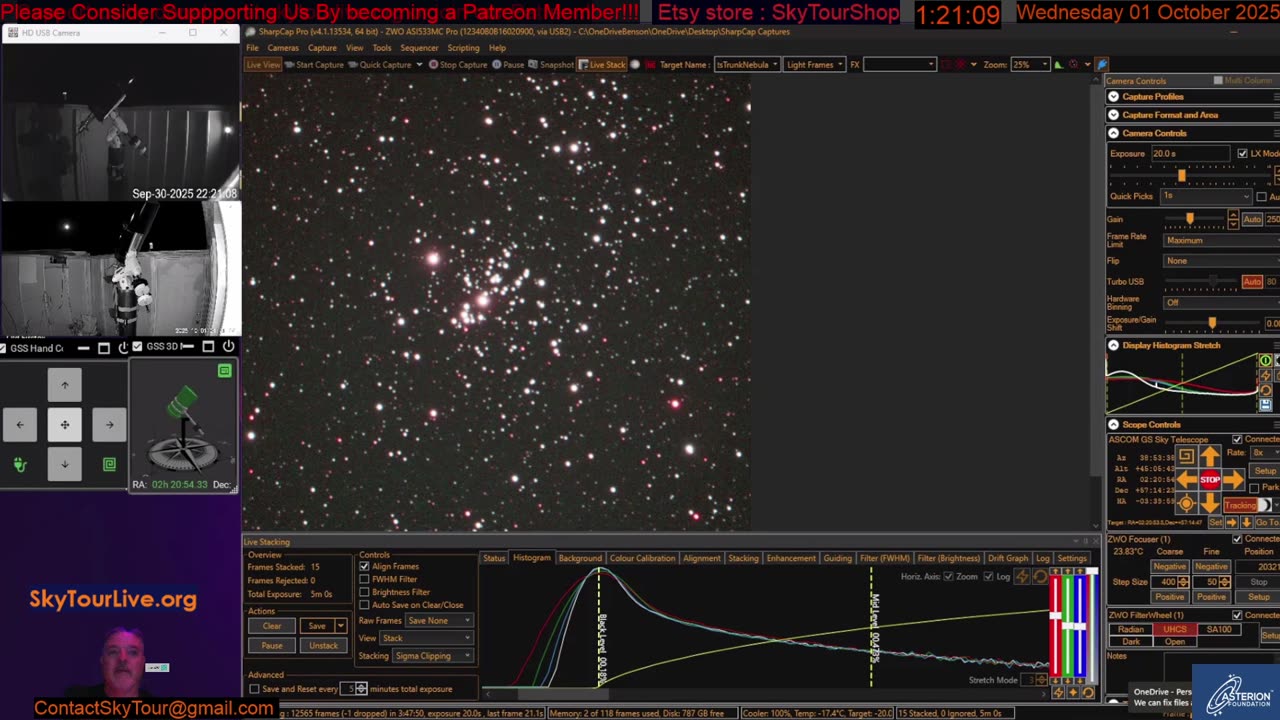
Task: Open the Cameras menu
Action: [x=283, y=48]
